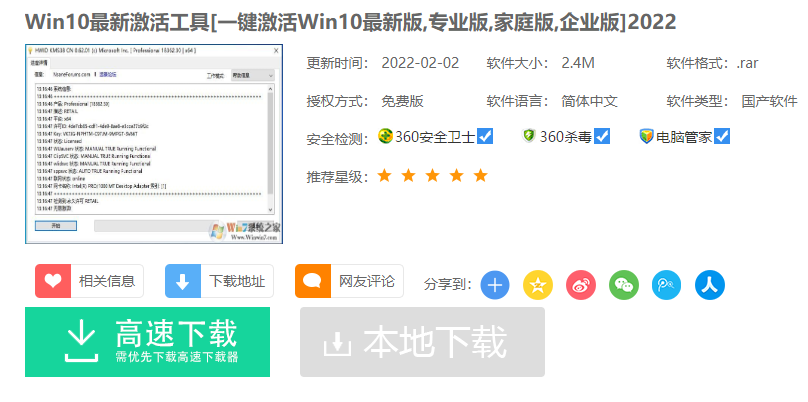Click the update date 2022-02-02

pyautogui.click(x=420, y=63)
